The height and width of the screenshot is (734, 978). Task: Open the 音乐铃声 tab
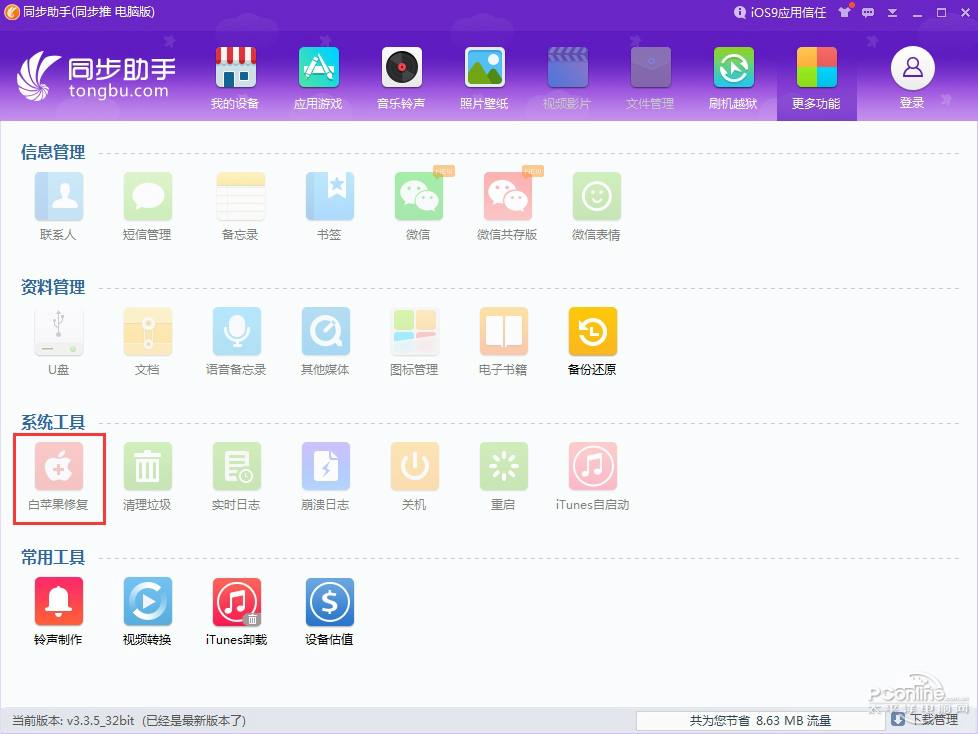(x=401, y=77)
